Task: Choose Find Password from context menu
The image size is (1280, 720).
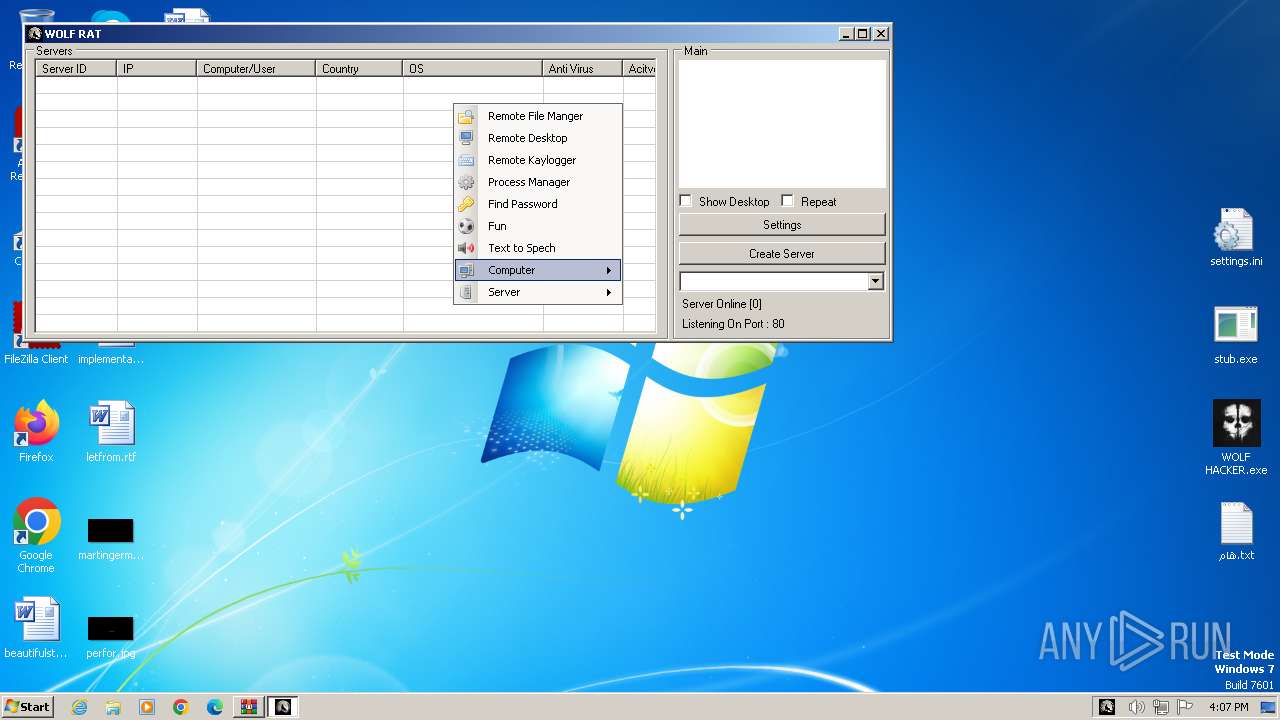Action: (538, 204)
